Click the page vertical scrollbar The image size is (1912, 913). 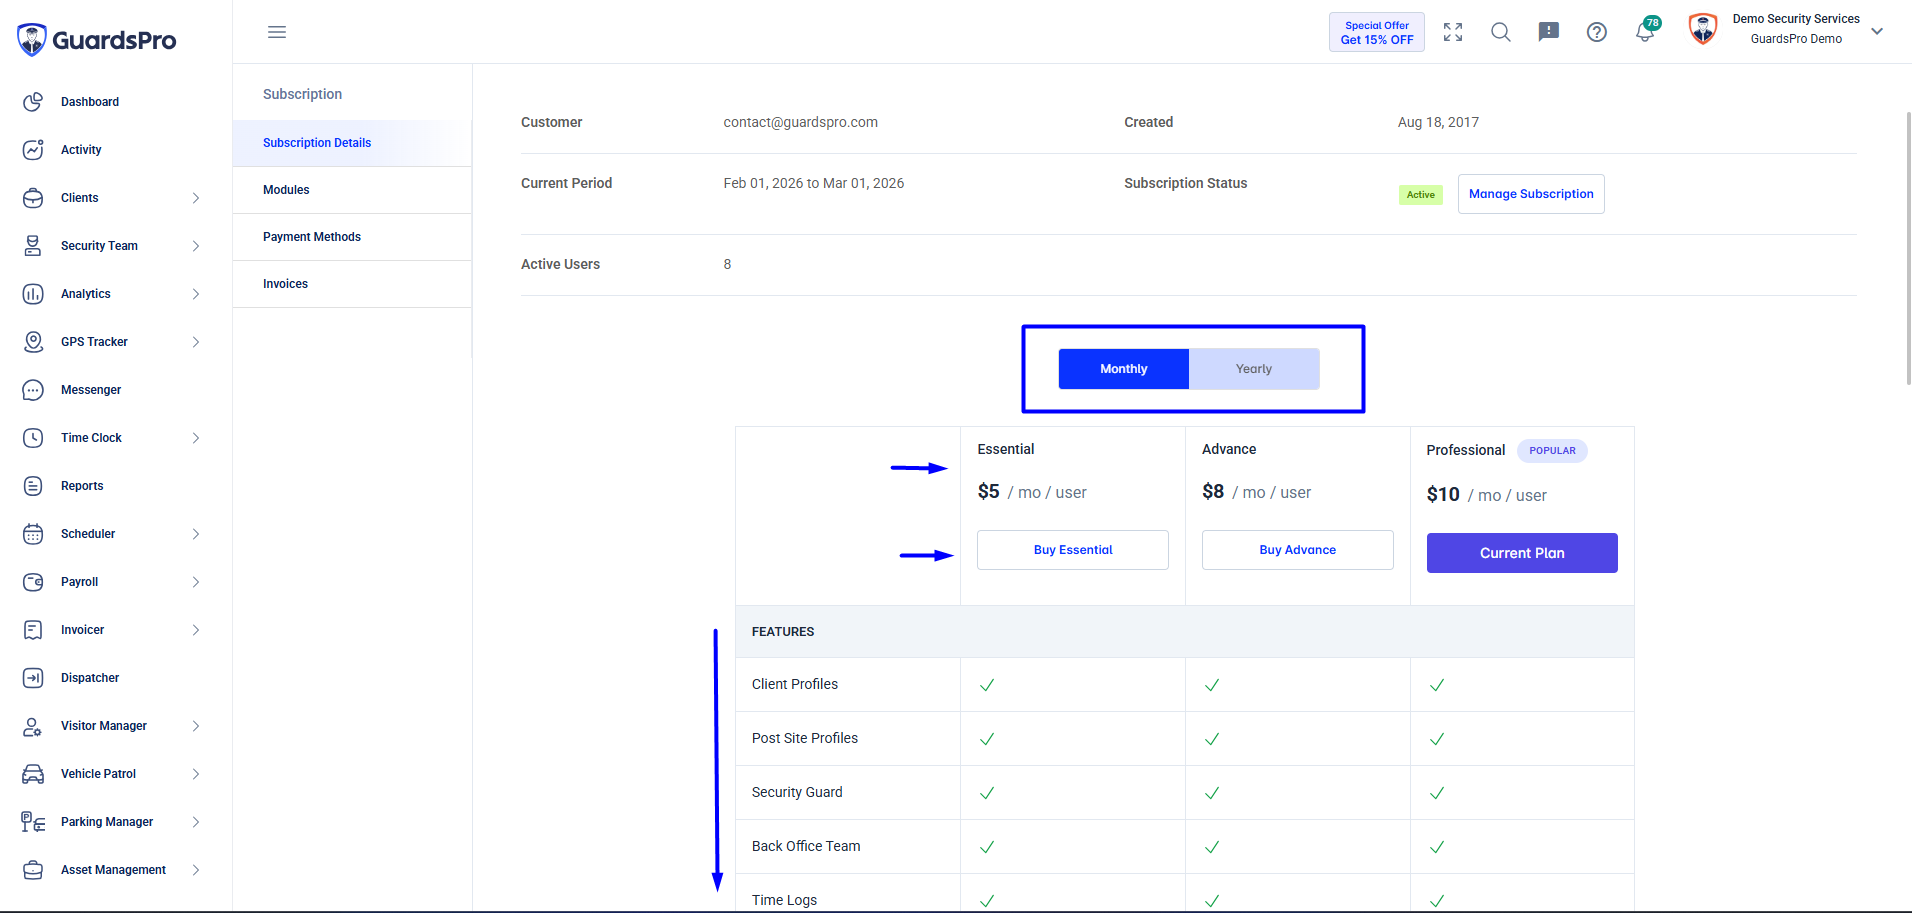pos(1908,248)
